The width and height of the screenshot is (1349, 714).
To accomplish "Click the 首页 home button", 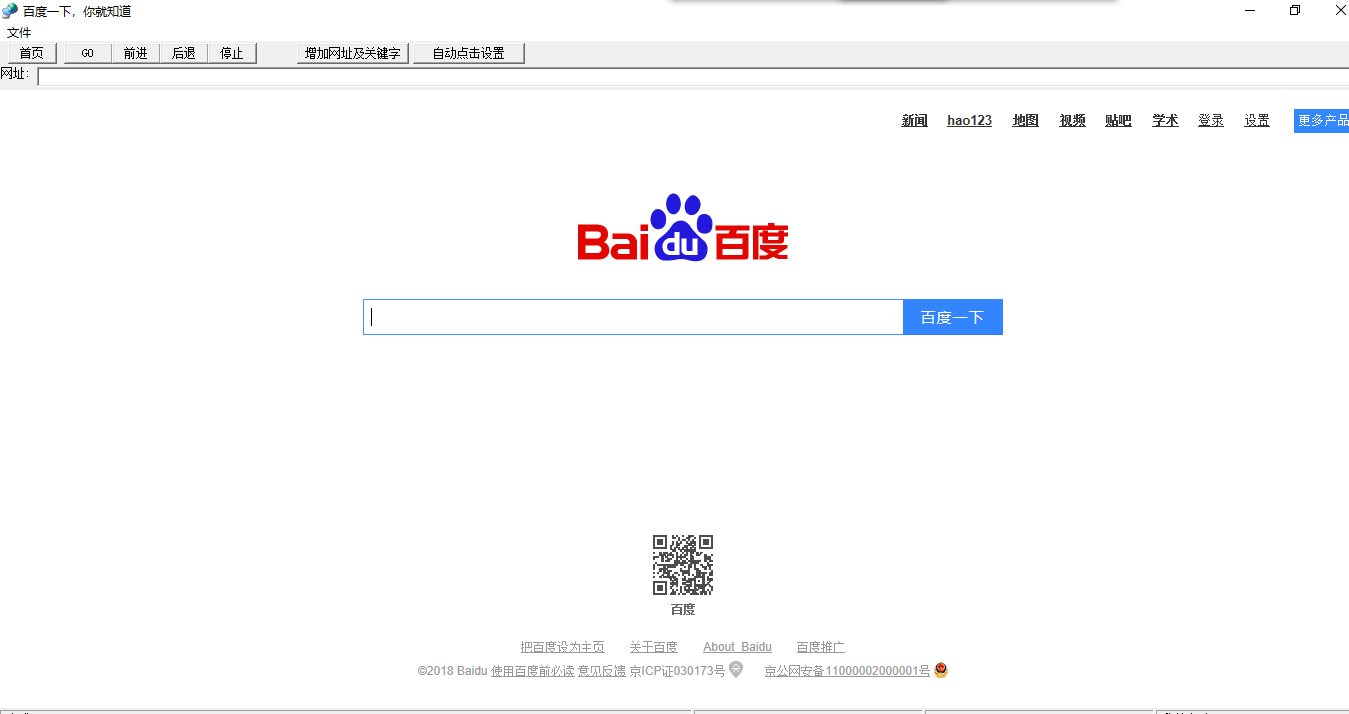I will coord(32,53).
